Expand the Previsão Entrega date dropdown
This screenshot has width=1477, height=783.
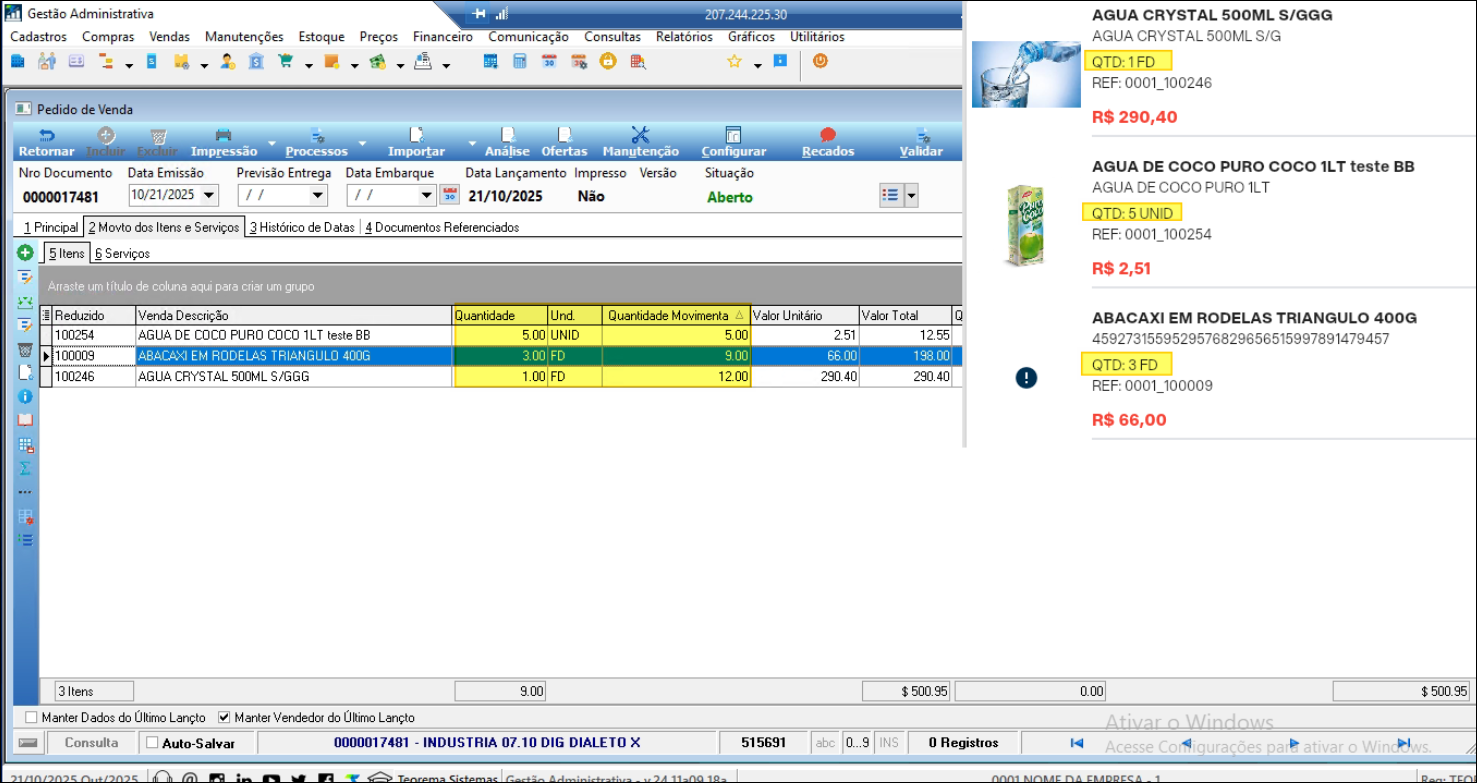click(318, 195)
